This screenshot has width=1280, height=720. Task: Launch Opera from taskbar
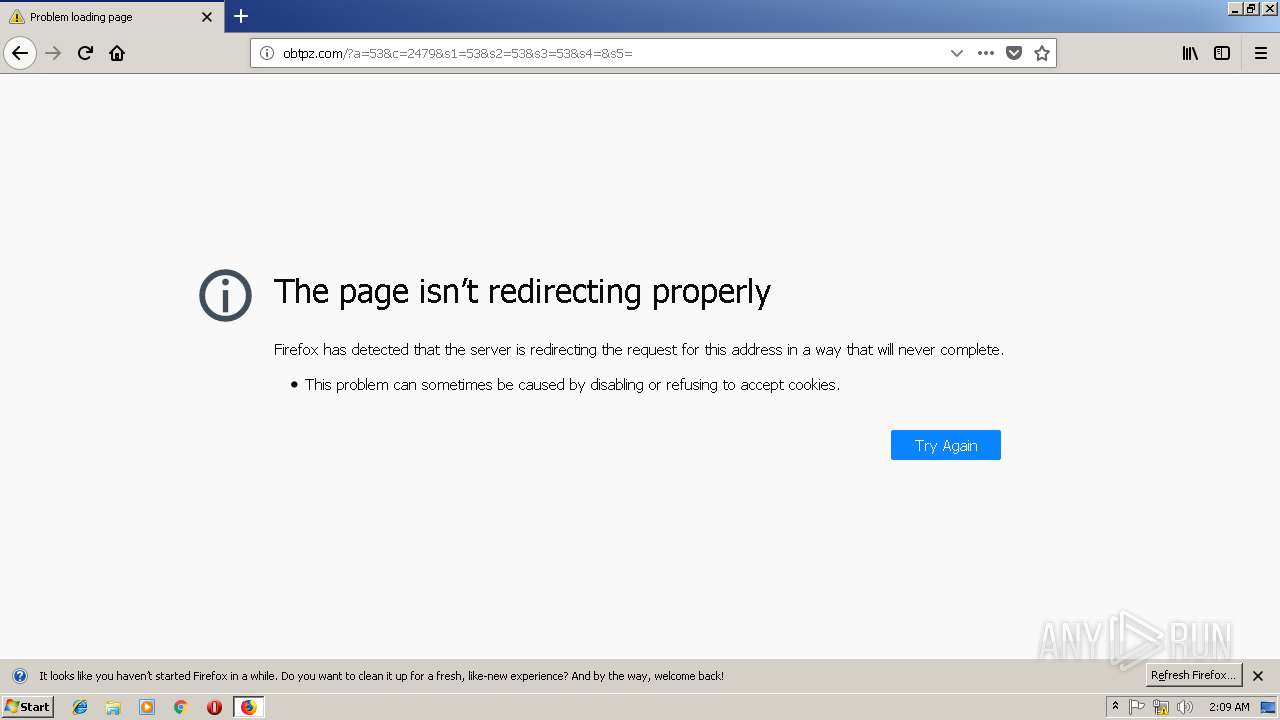tap(214, 707)
